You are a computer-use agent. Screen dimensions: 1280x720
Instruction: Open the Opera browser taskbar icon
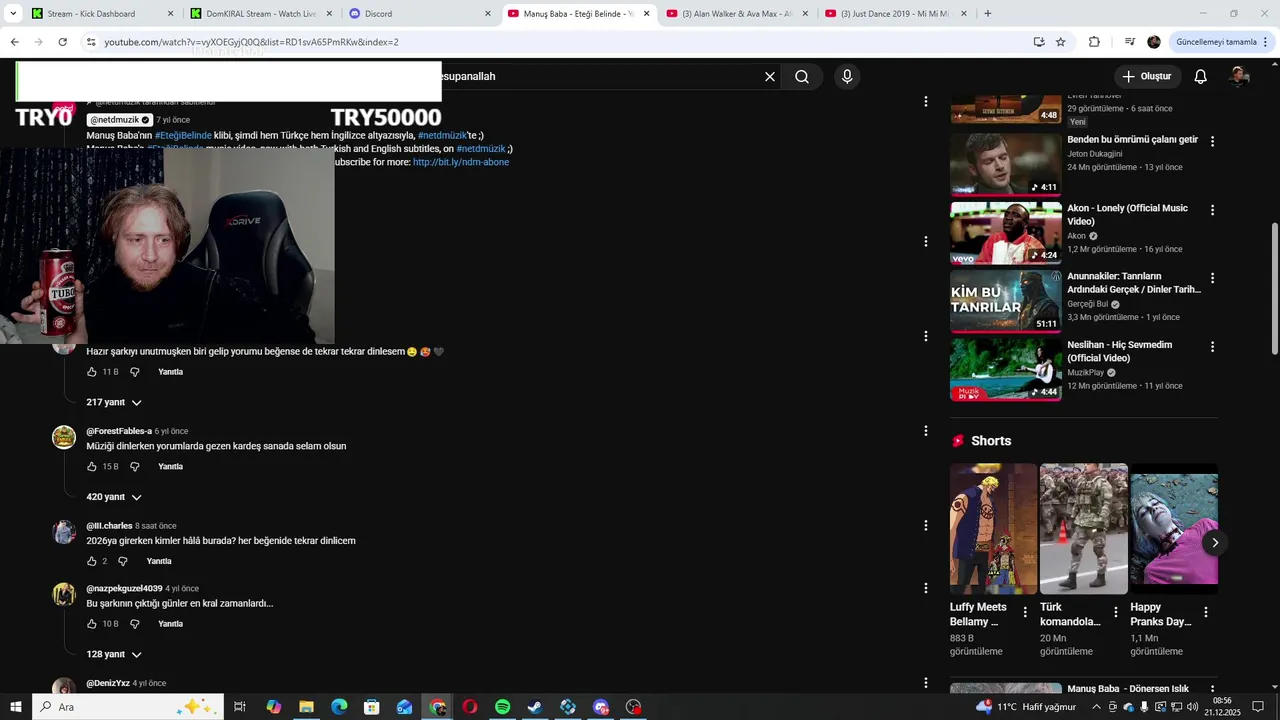(469, 707)
